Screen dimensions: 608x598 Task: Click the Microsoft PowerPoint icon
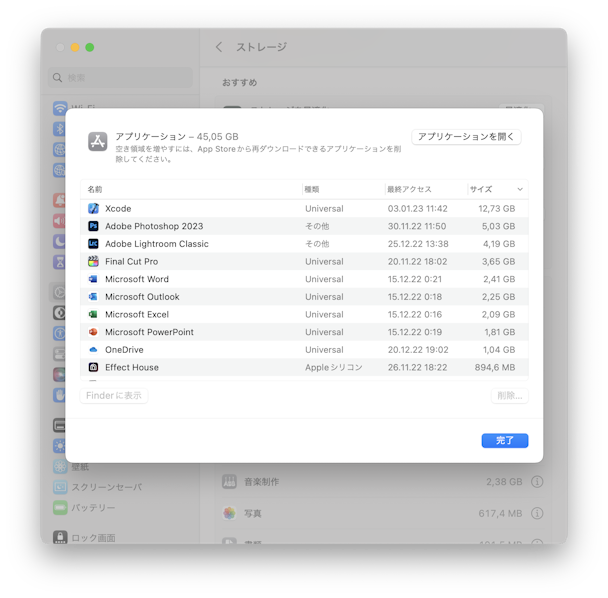pos(93,332)
